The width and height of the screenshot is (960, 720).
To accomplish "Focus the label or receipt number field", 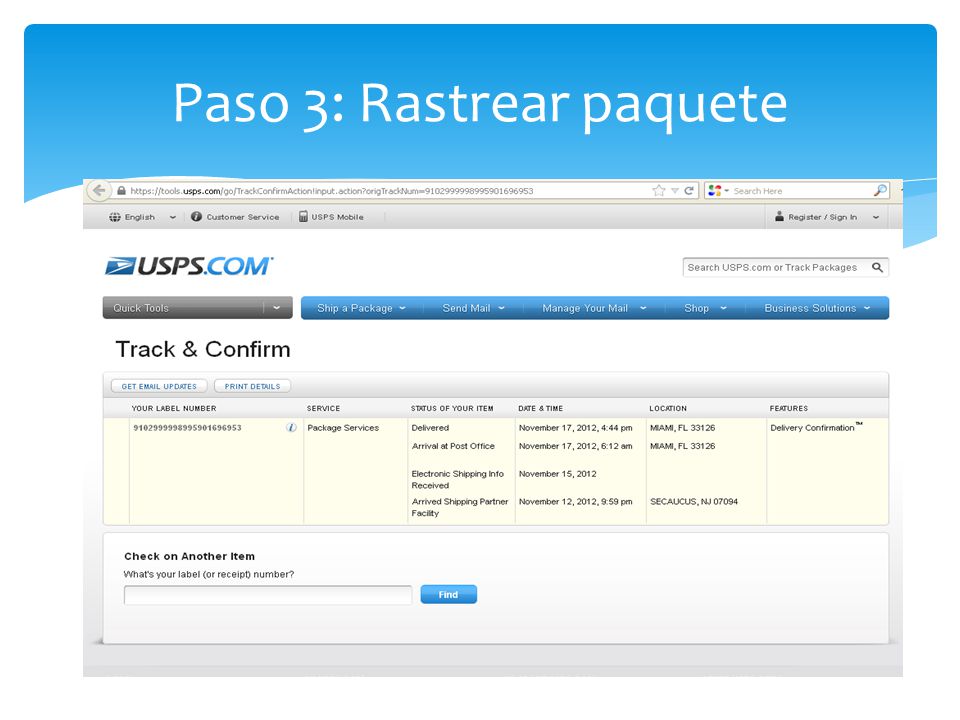I will 268,594.
